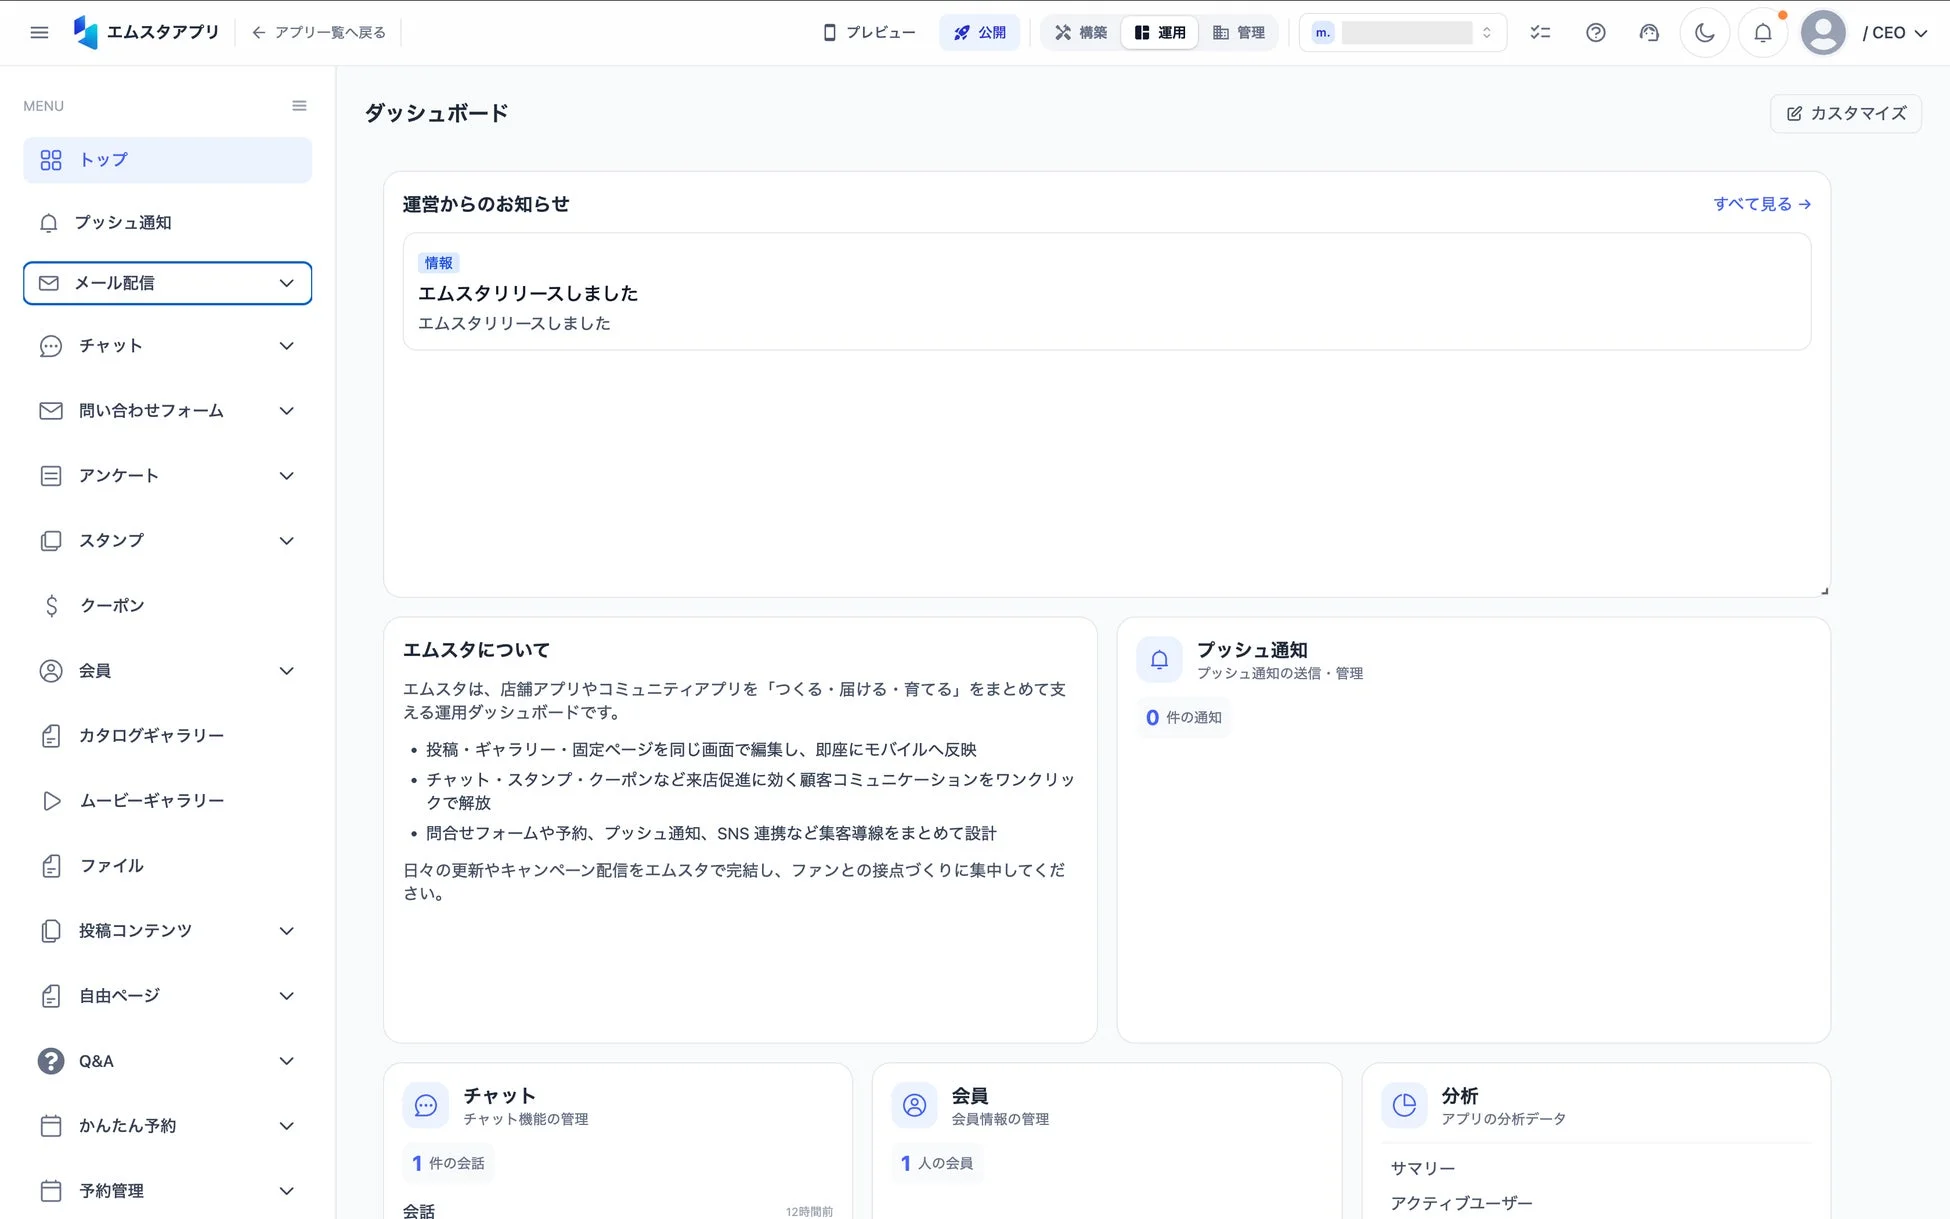Click the ムービーギャラリー play icon
Screen dimensions: 1950x1219
(51, 801)
